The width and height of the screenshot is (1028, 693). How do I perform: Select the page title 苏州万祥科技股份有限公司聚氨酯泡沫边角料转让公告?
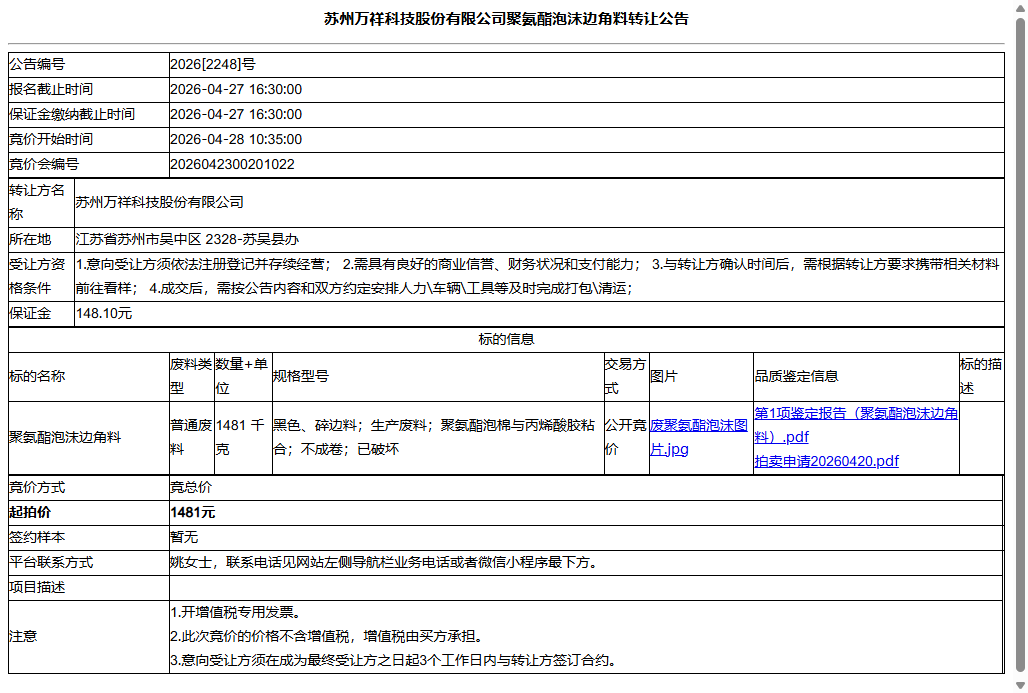pyautogui.click(x=506, y=19)
